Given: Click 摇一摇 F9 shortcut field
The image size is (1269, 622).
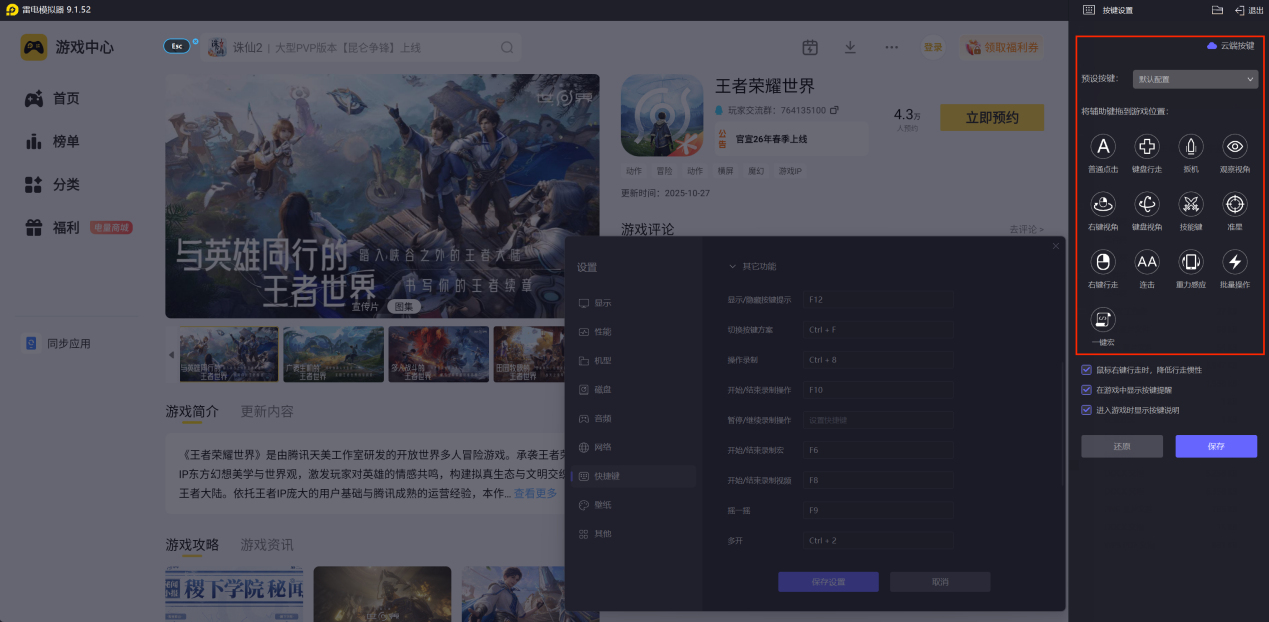Looking at the screenshot, I should click(877, 510).
